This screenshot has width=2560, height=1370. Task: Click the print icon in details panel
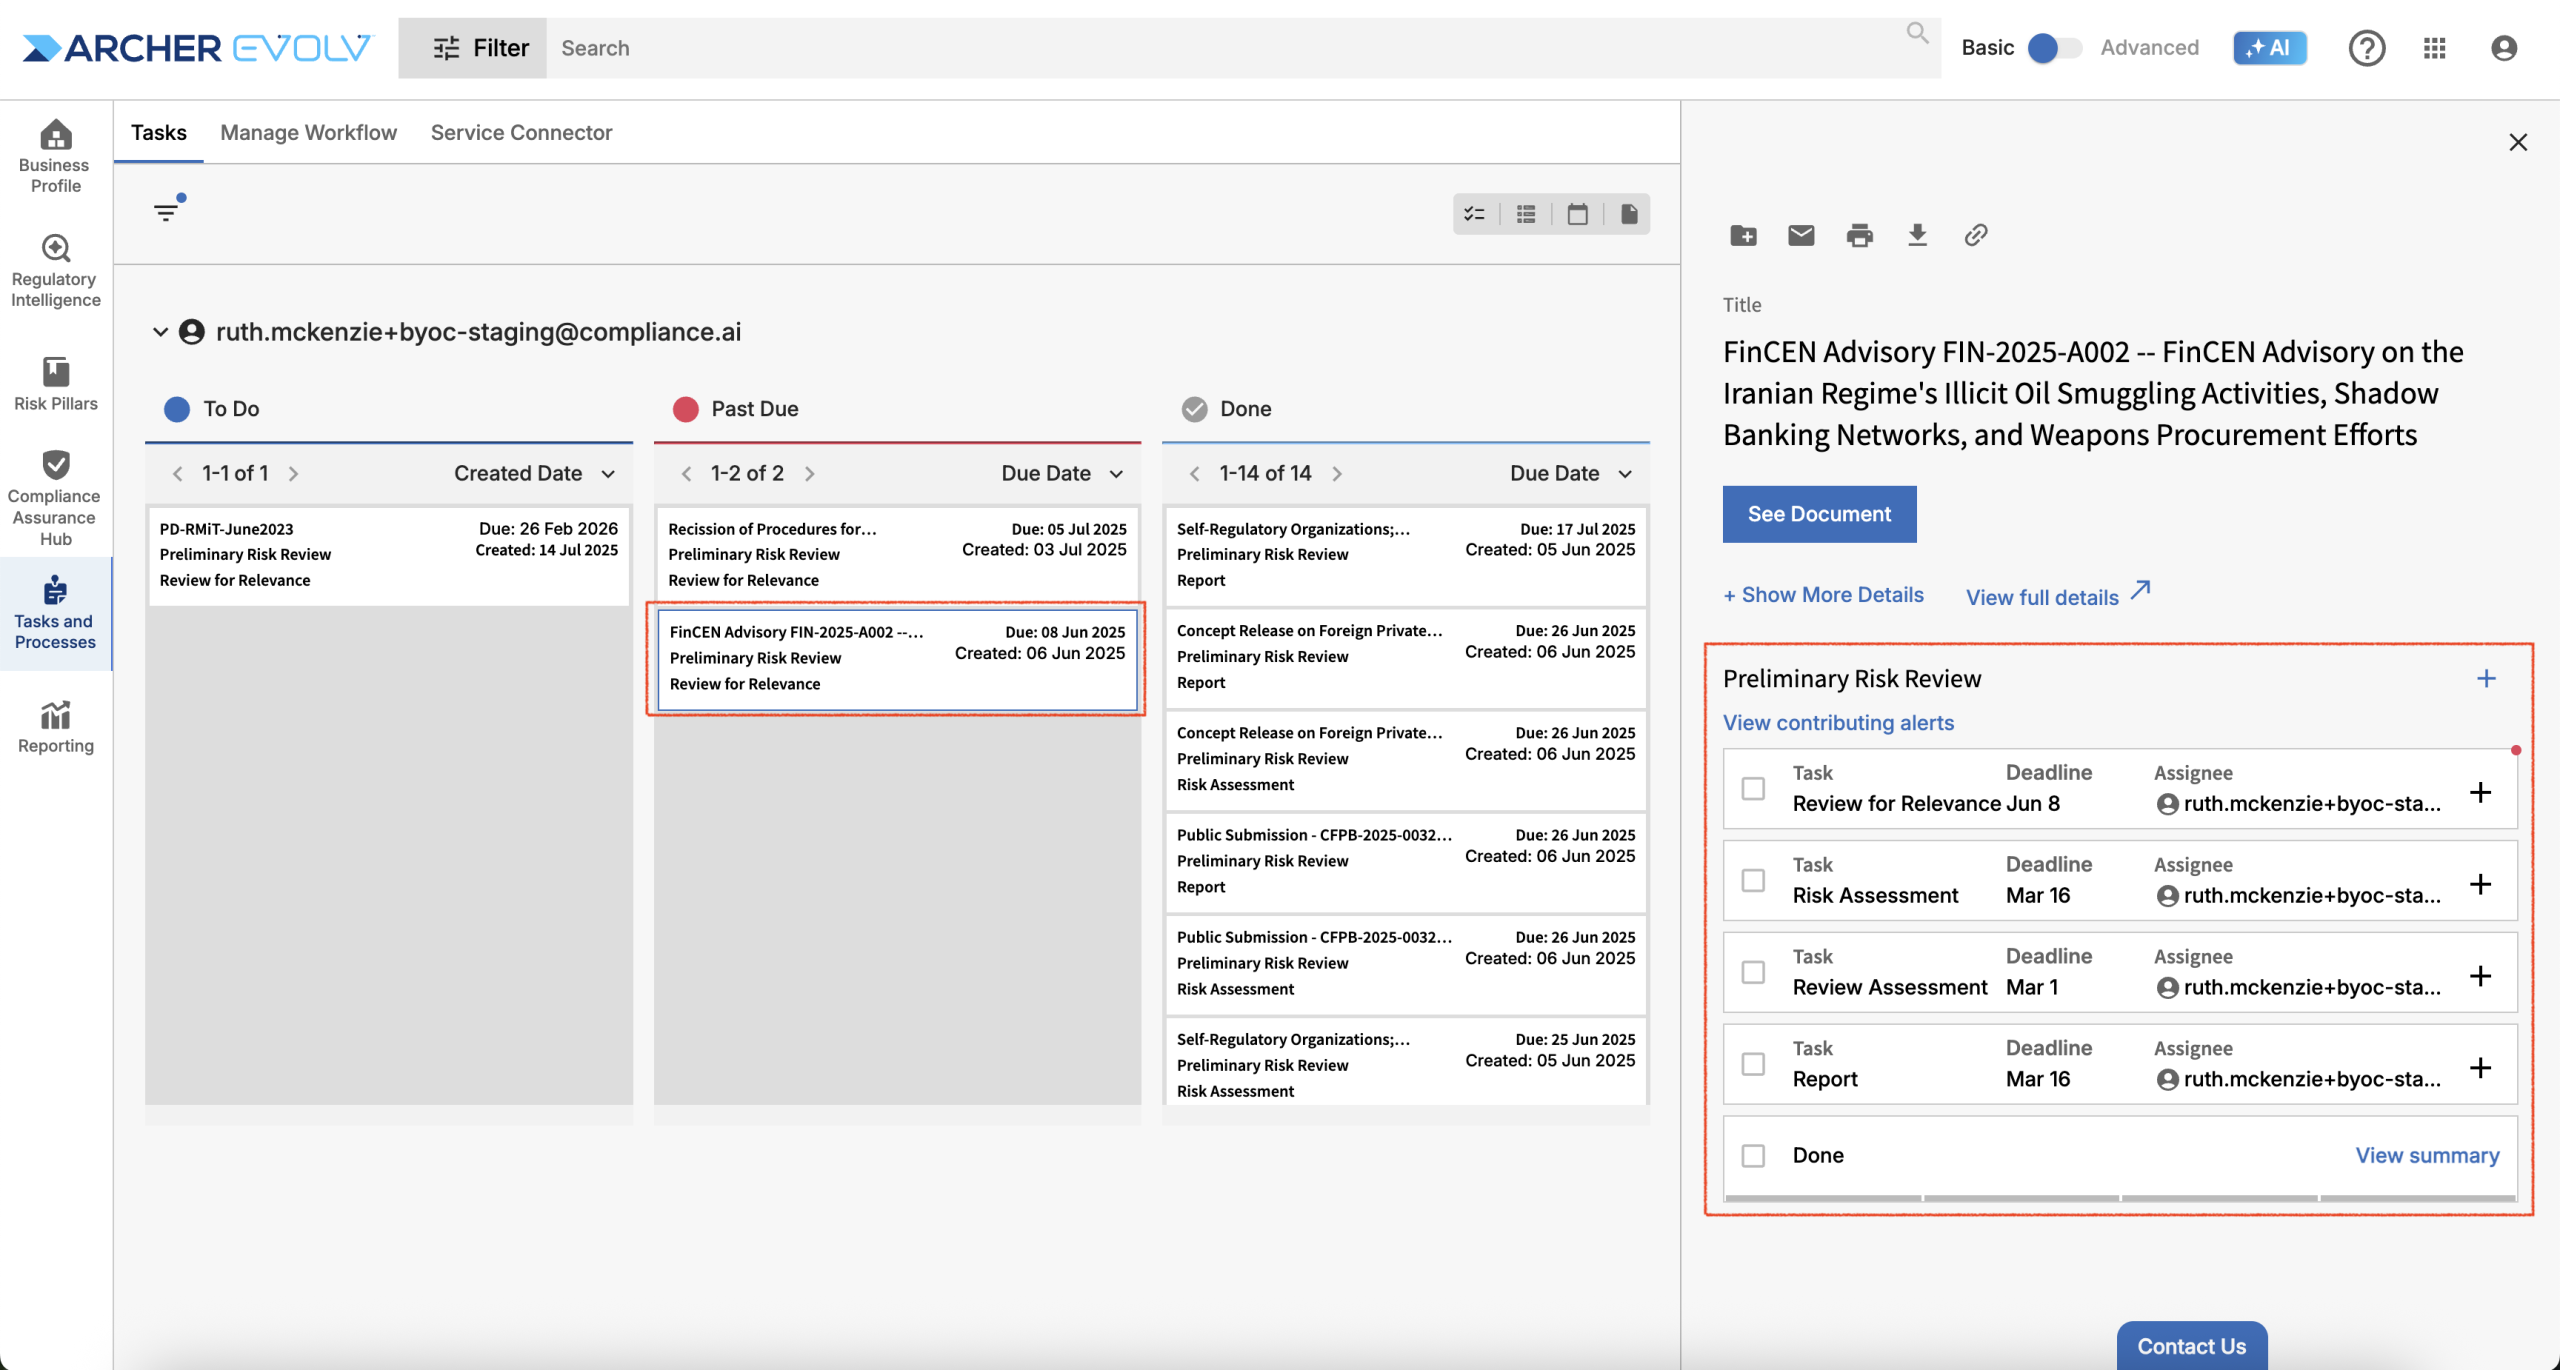point(1859,235)
